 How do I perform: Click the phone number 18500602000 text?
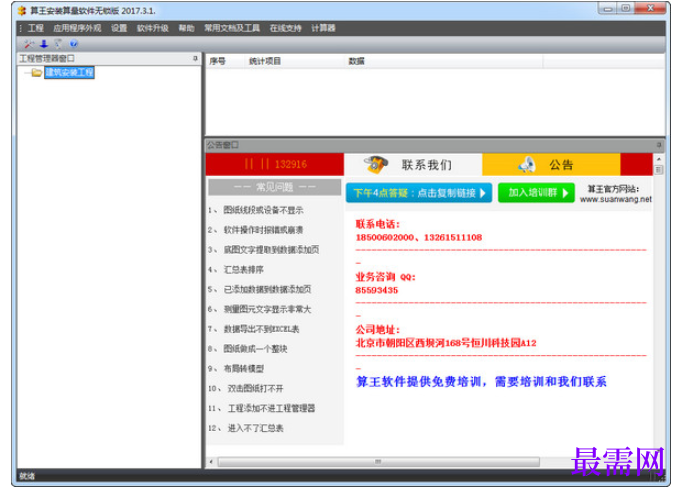click(385, 238)
